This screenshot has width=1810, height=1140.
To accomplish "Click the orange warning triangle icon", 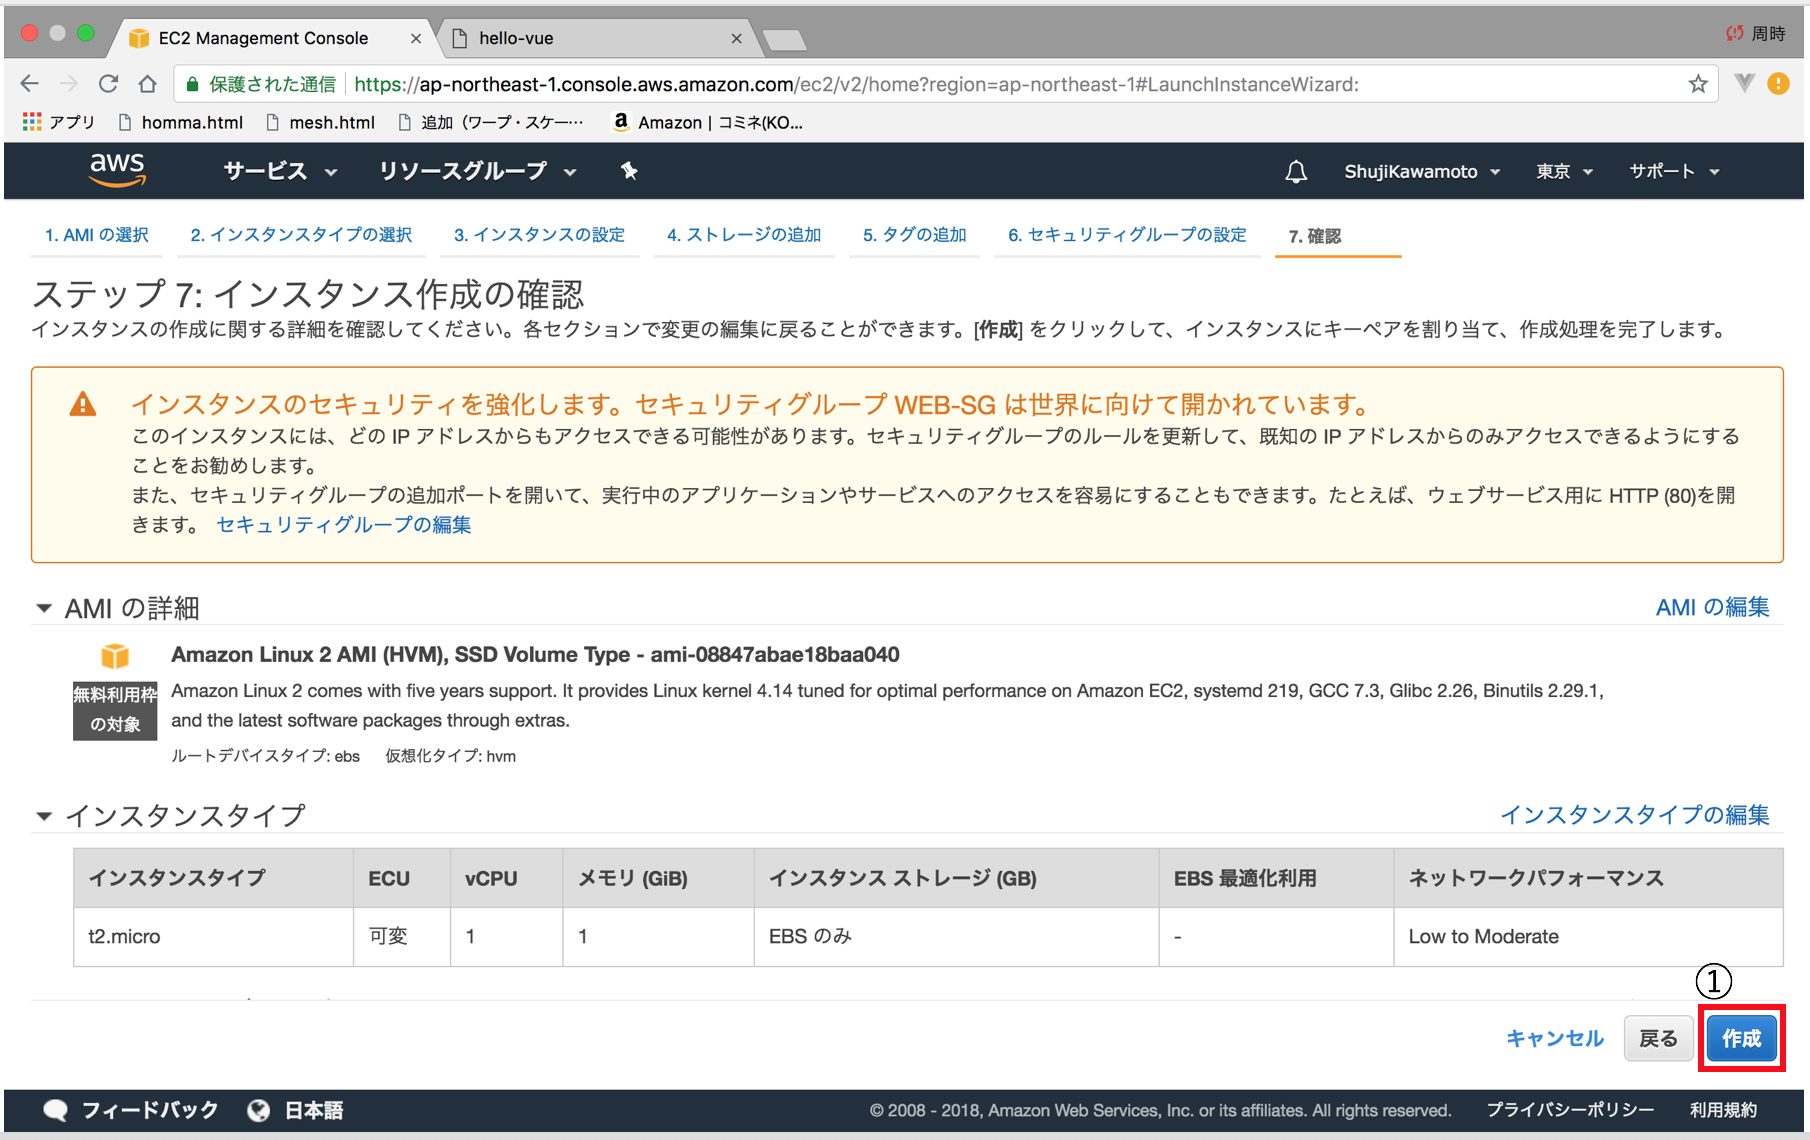I will 83,404.
